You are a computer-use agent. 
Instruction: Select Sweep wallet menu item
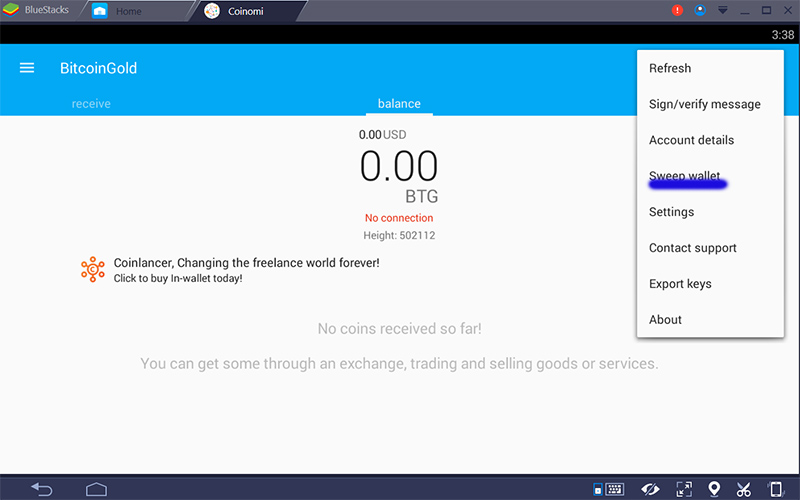(x=710, y=176)
